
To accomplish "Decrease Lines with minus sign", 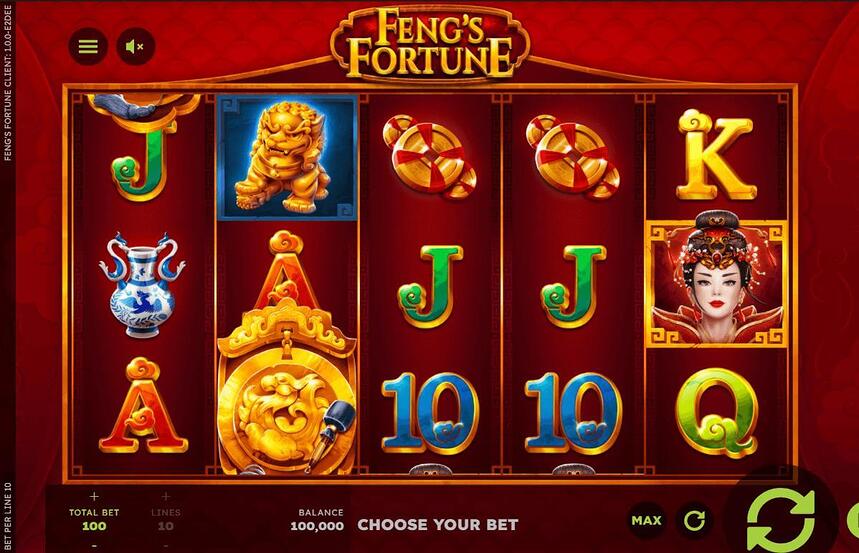I will click(x=165, y=545).
